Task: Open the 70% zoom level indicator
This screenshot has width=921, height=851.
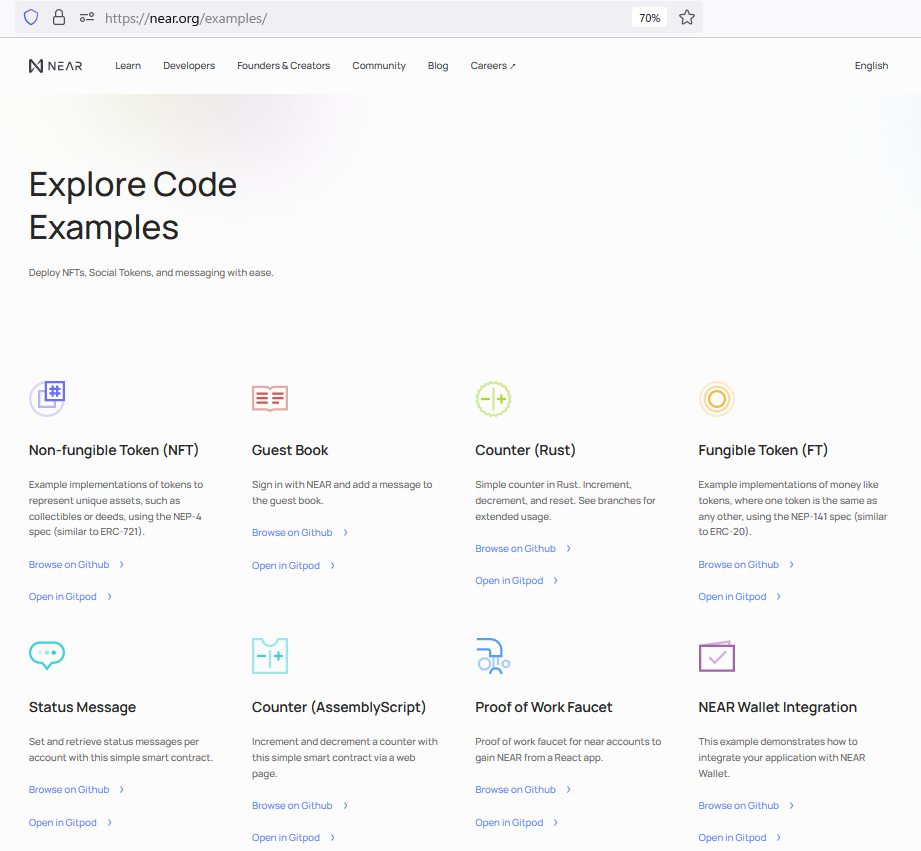Action: coord(649,18)
